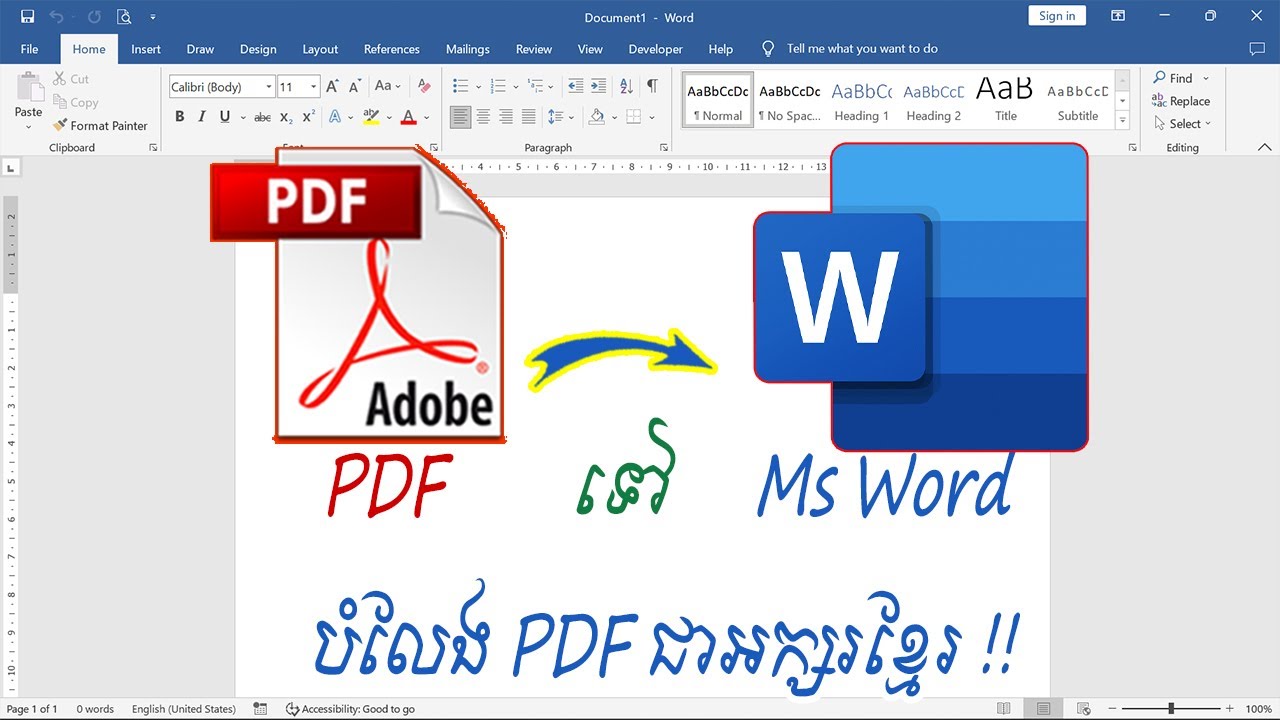Image resolution: width=1280 pixels, height=720 pixels.
Task: Switch to Web Layout view icon
Action: click(x=1083, y=709)
